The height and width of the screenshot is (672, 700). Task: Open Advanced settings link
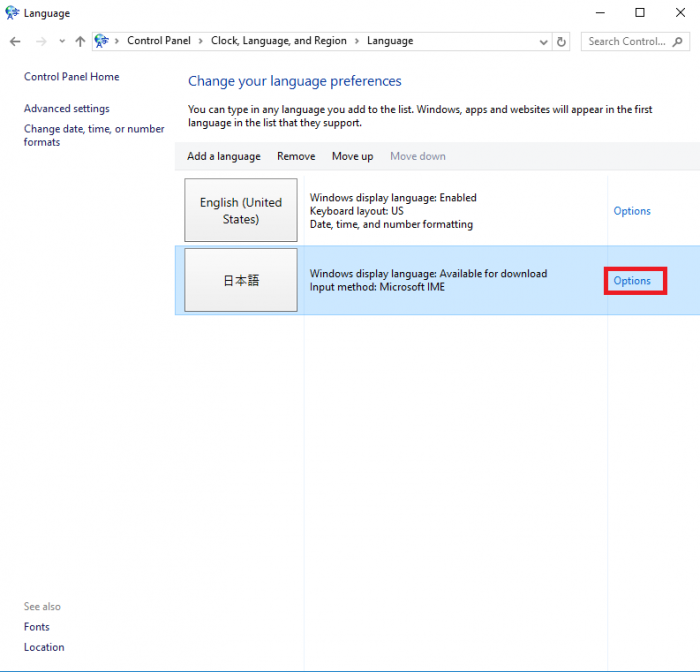pyautogui.click(x=67, y=109)
